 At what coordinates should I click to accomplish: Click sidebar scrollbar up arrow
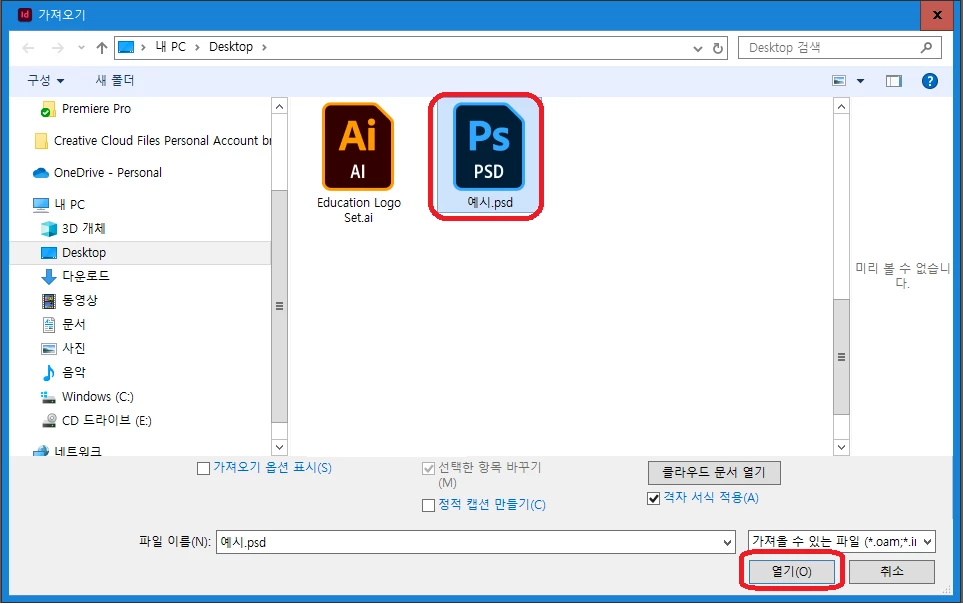pos(279,106)
